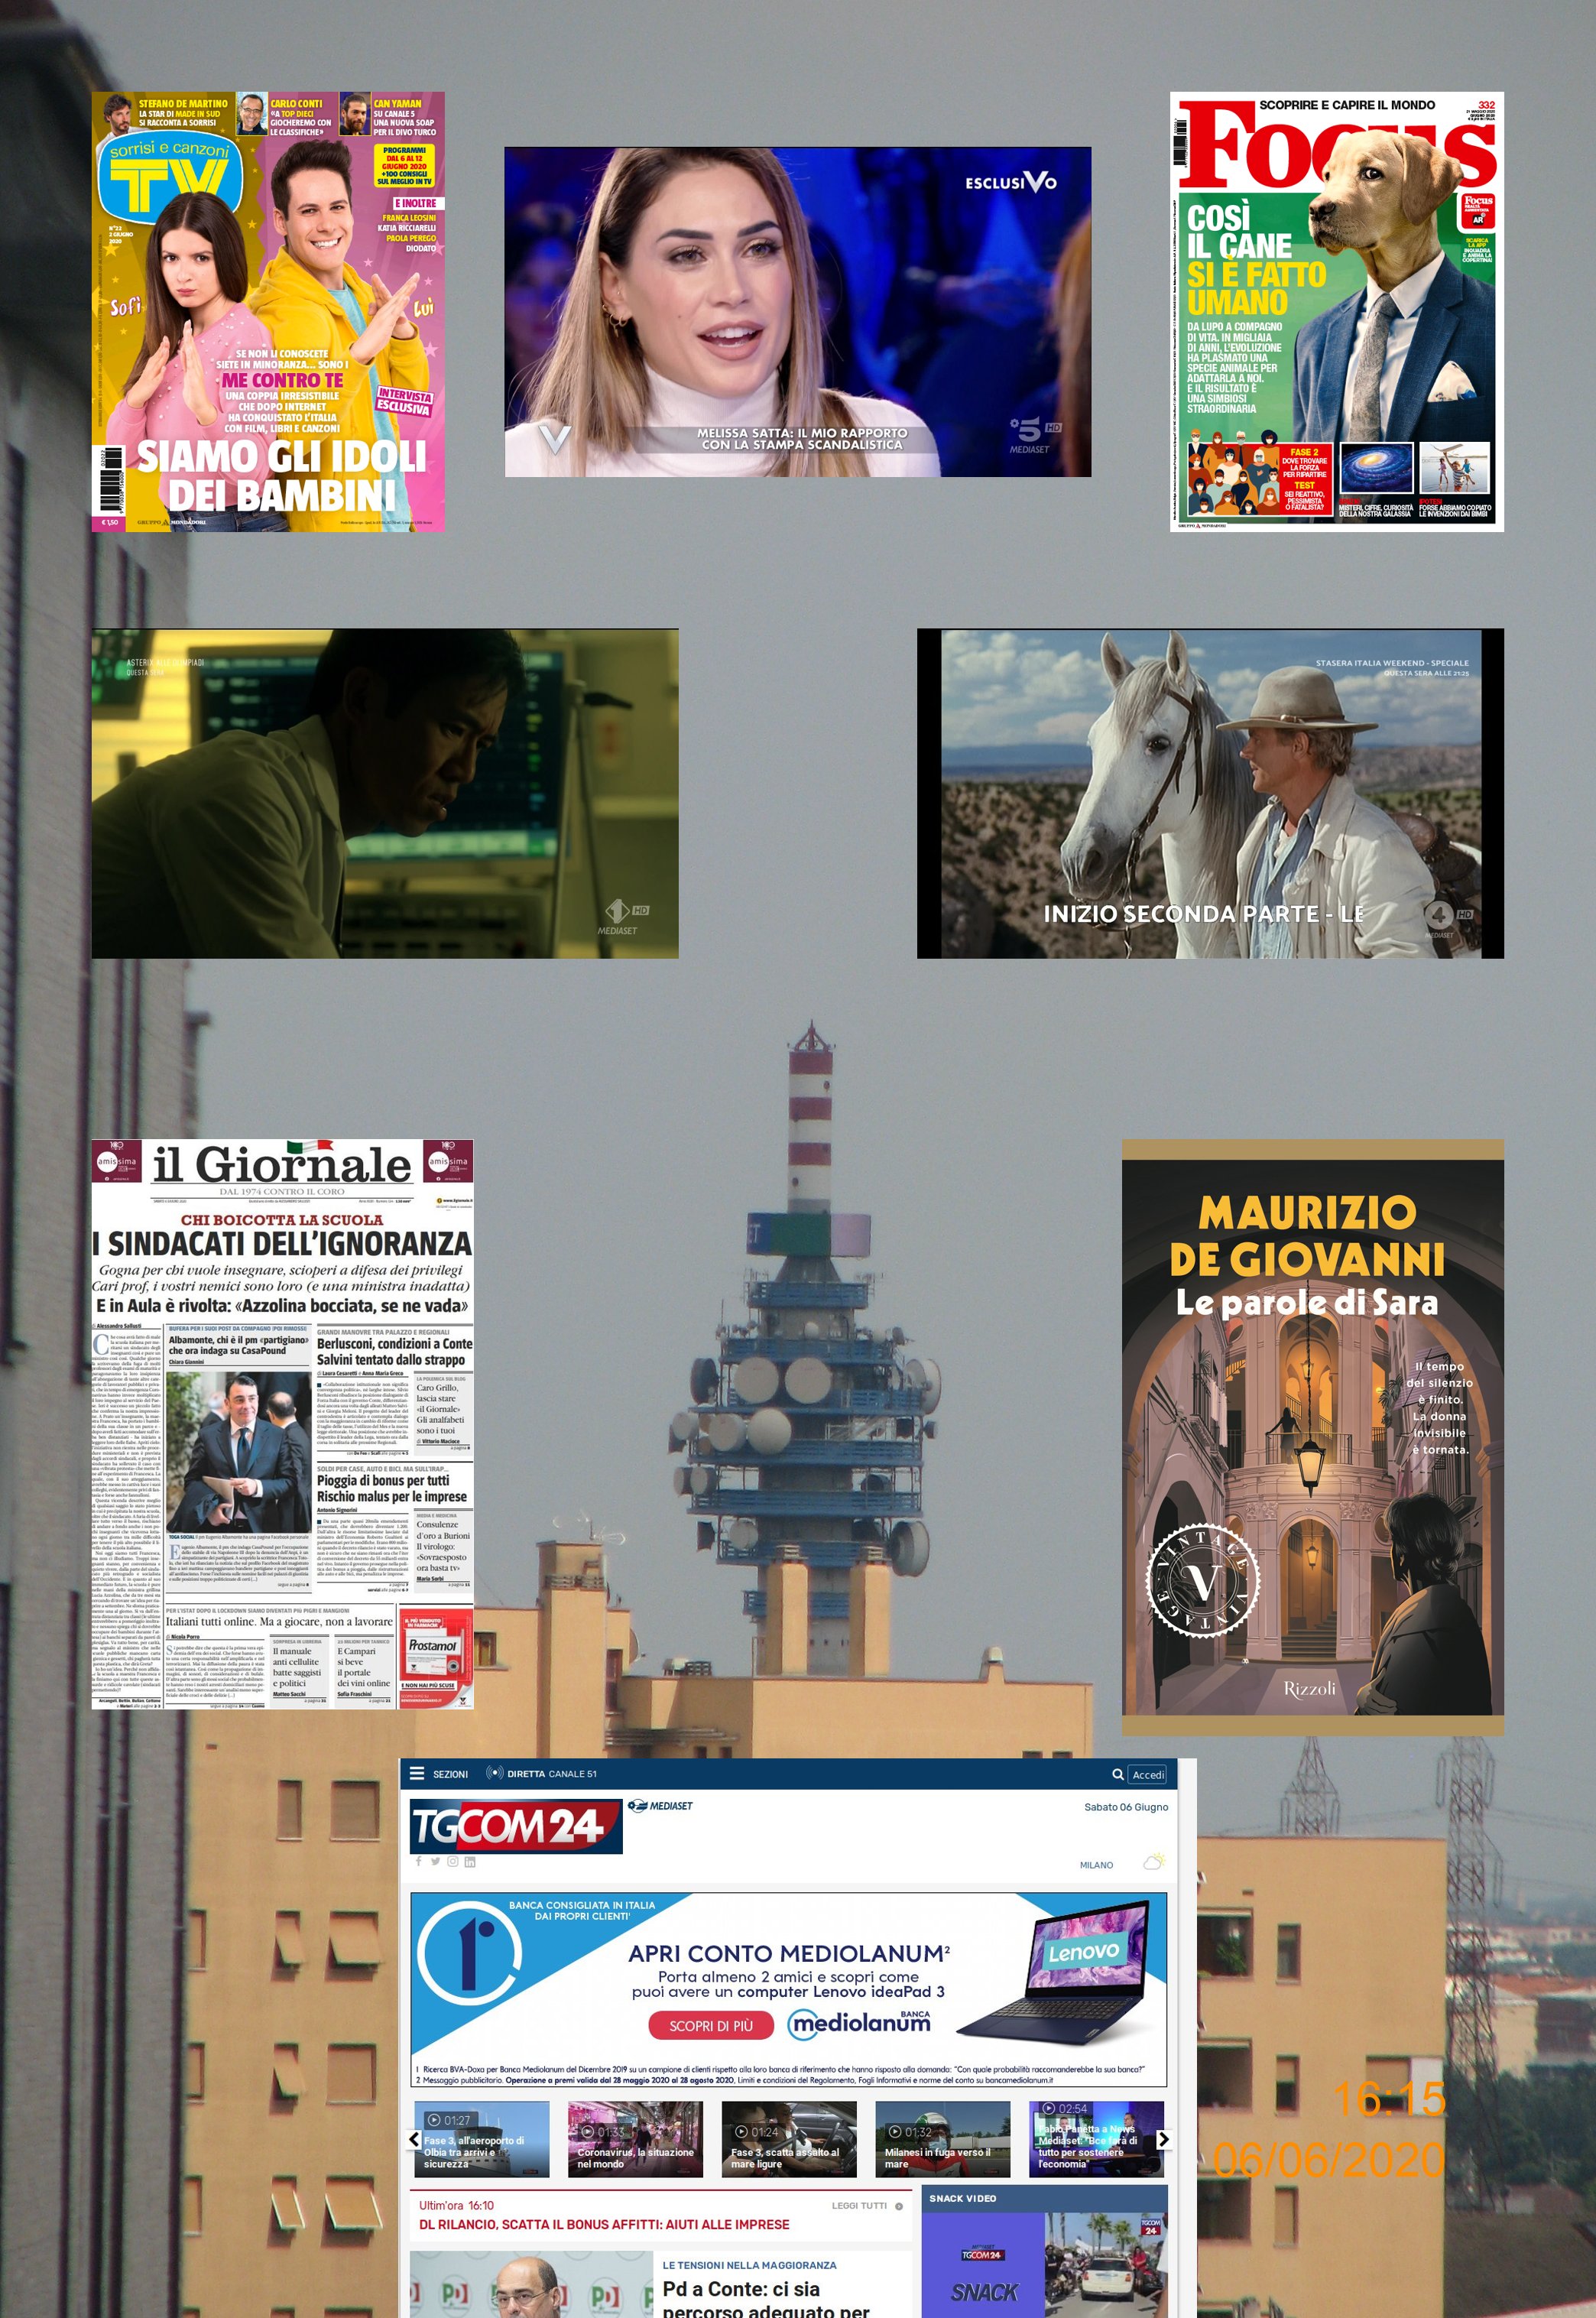Click the Diretta live broadcast icon
The image size is (1596, 2318).
pyautogui.click(x=494, y=1773)
